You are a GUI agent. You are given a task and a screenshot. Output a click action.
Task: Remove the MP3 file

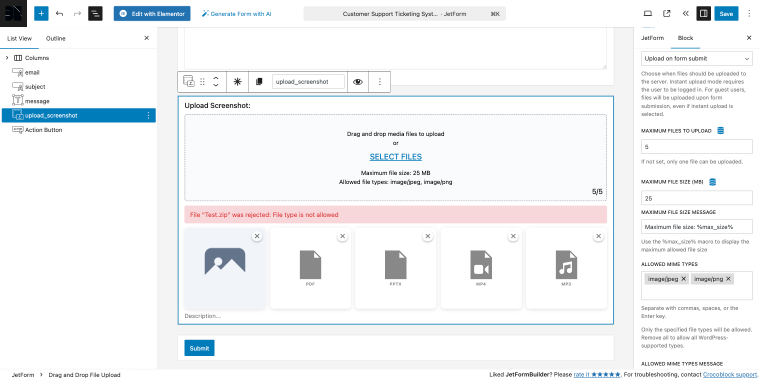point(599,236)
